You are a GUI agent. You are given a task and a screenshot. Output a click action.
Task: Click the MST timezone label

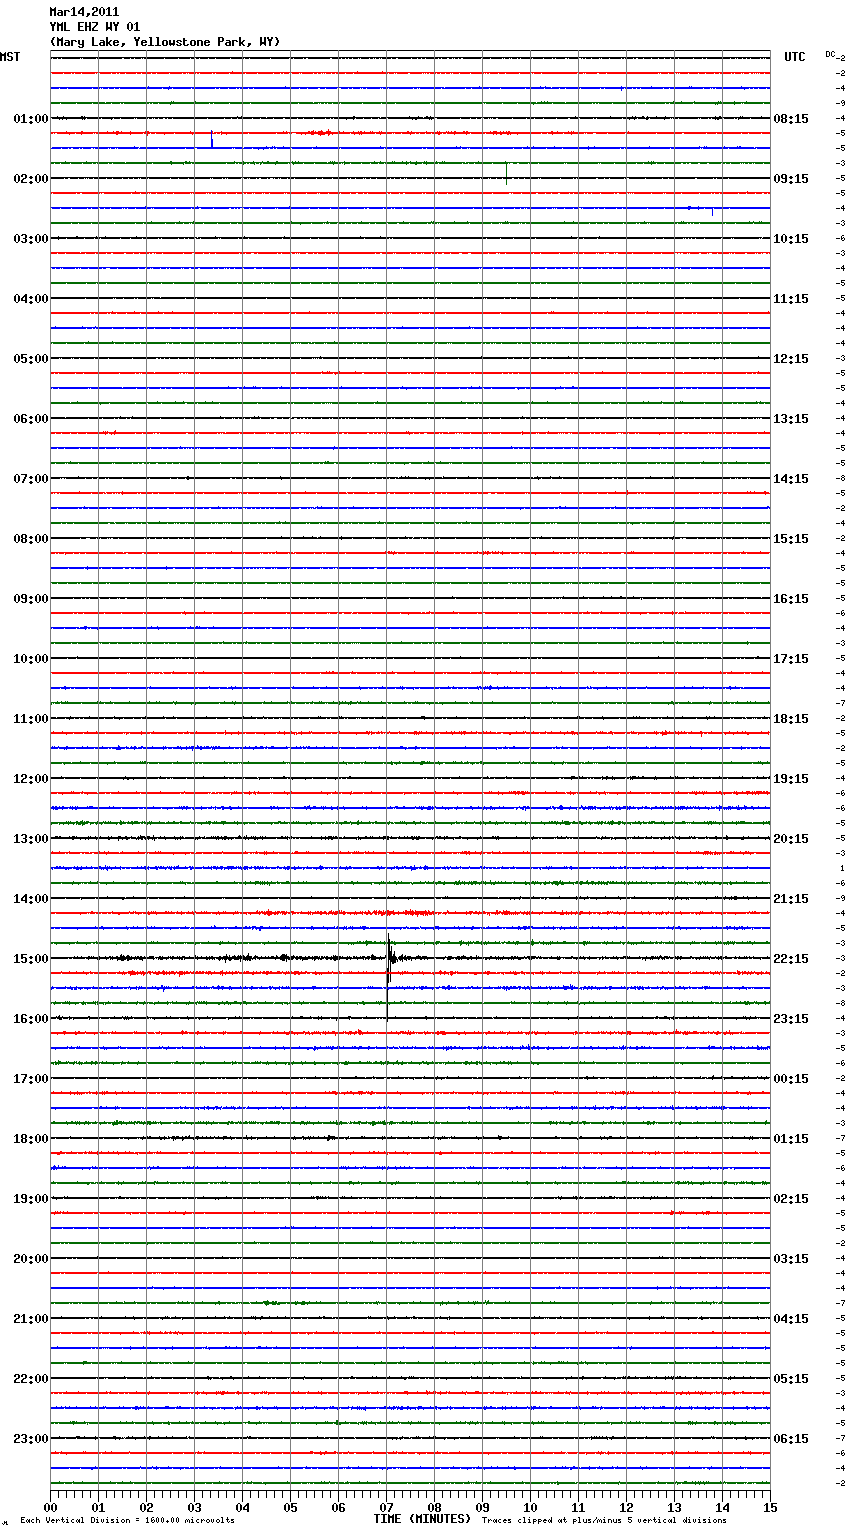(x=10, y=57)
